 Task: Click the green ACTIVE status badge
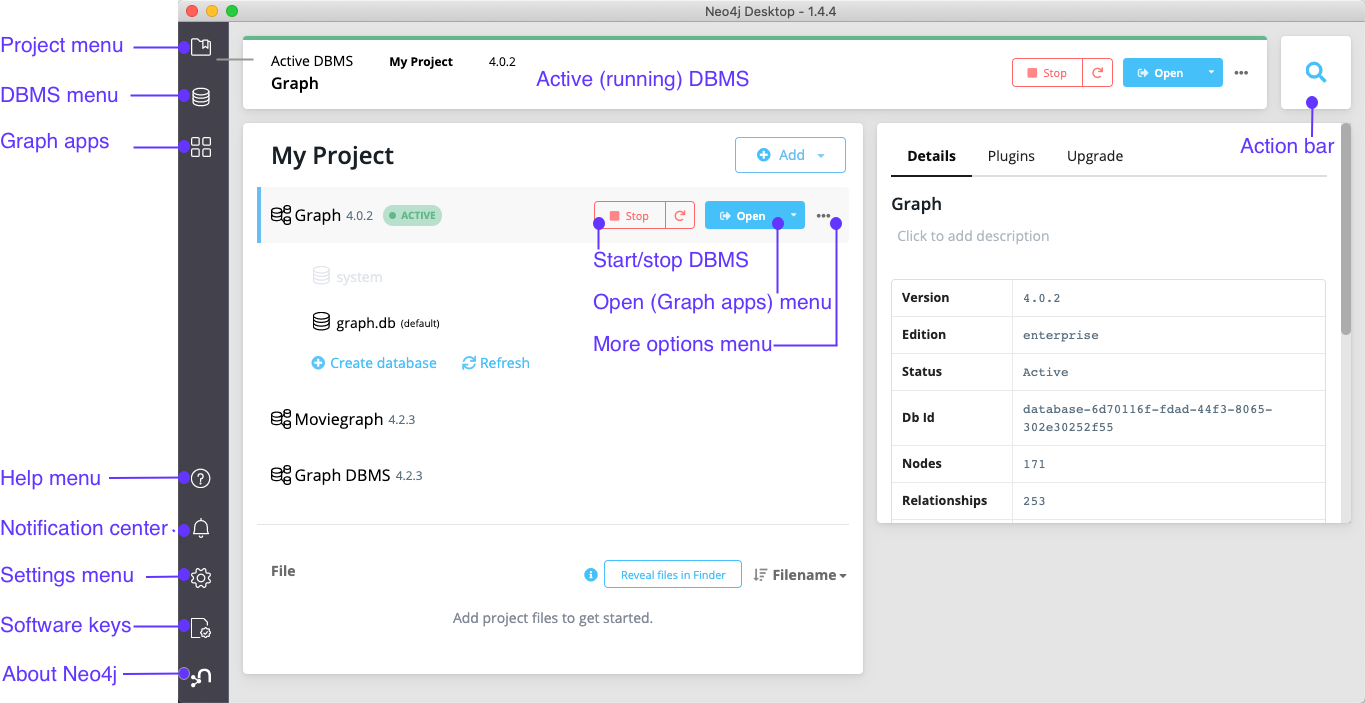[412, 215]
